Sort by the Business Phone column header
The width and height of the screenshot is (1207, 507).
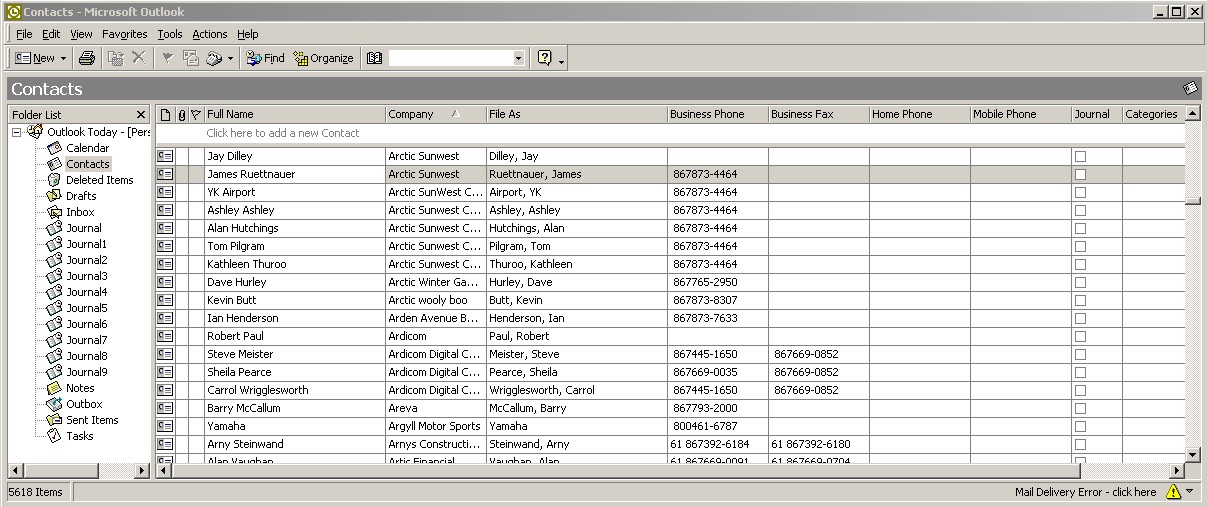(x=717, y=114)
